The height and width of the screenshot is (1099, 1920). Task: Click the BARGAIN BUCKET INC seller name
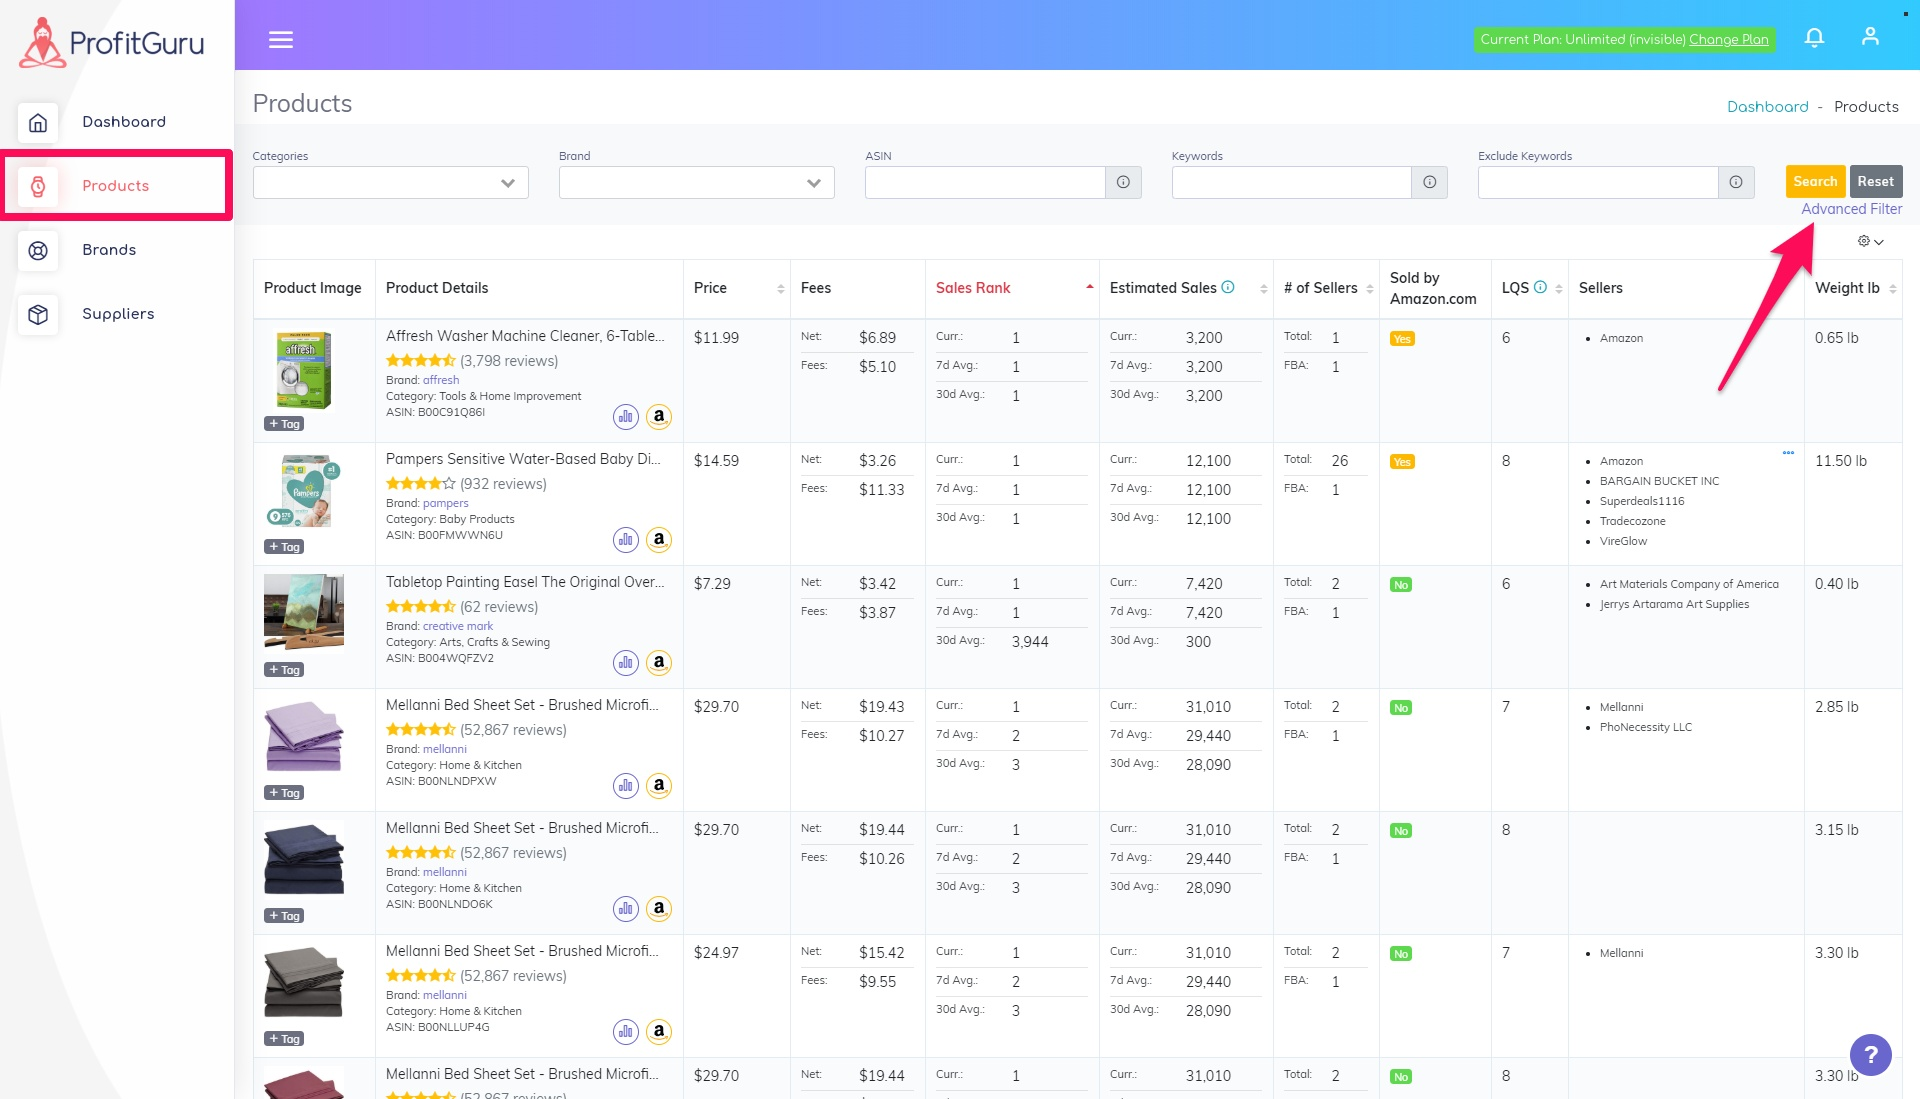(x=1659, y=481)
